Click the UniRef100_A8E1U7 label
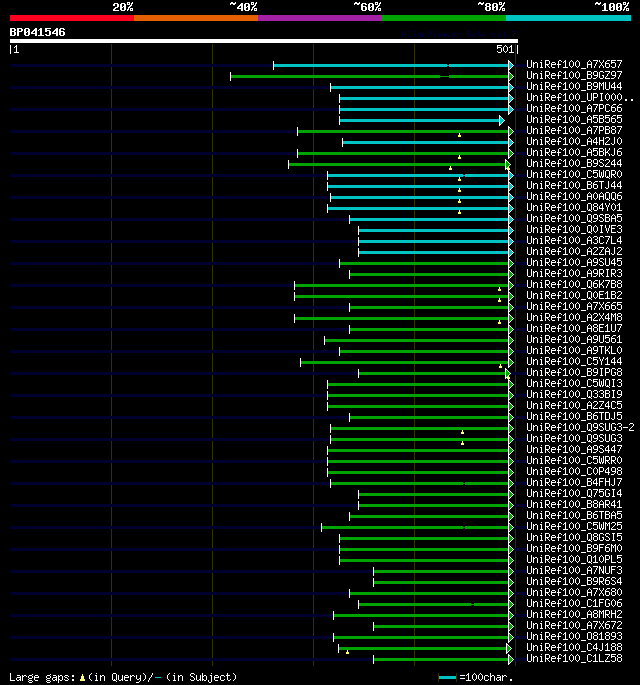 [x=574, y=329]
